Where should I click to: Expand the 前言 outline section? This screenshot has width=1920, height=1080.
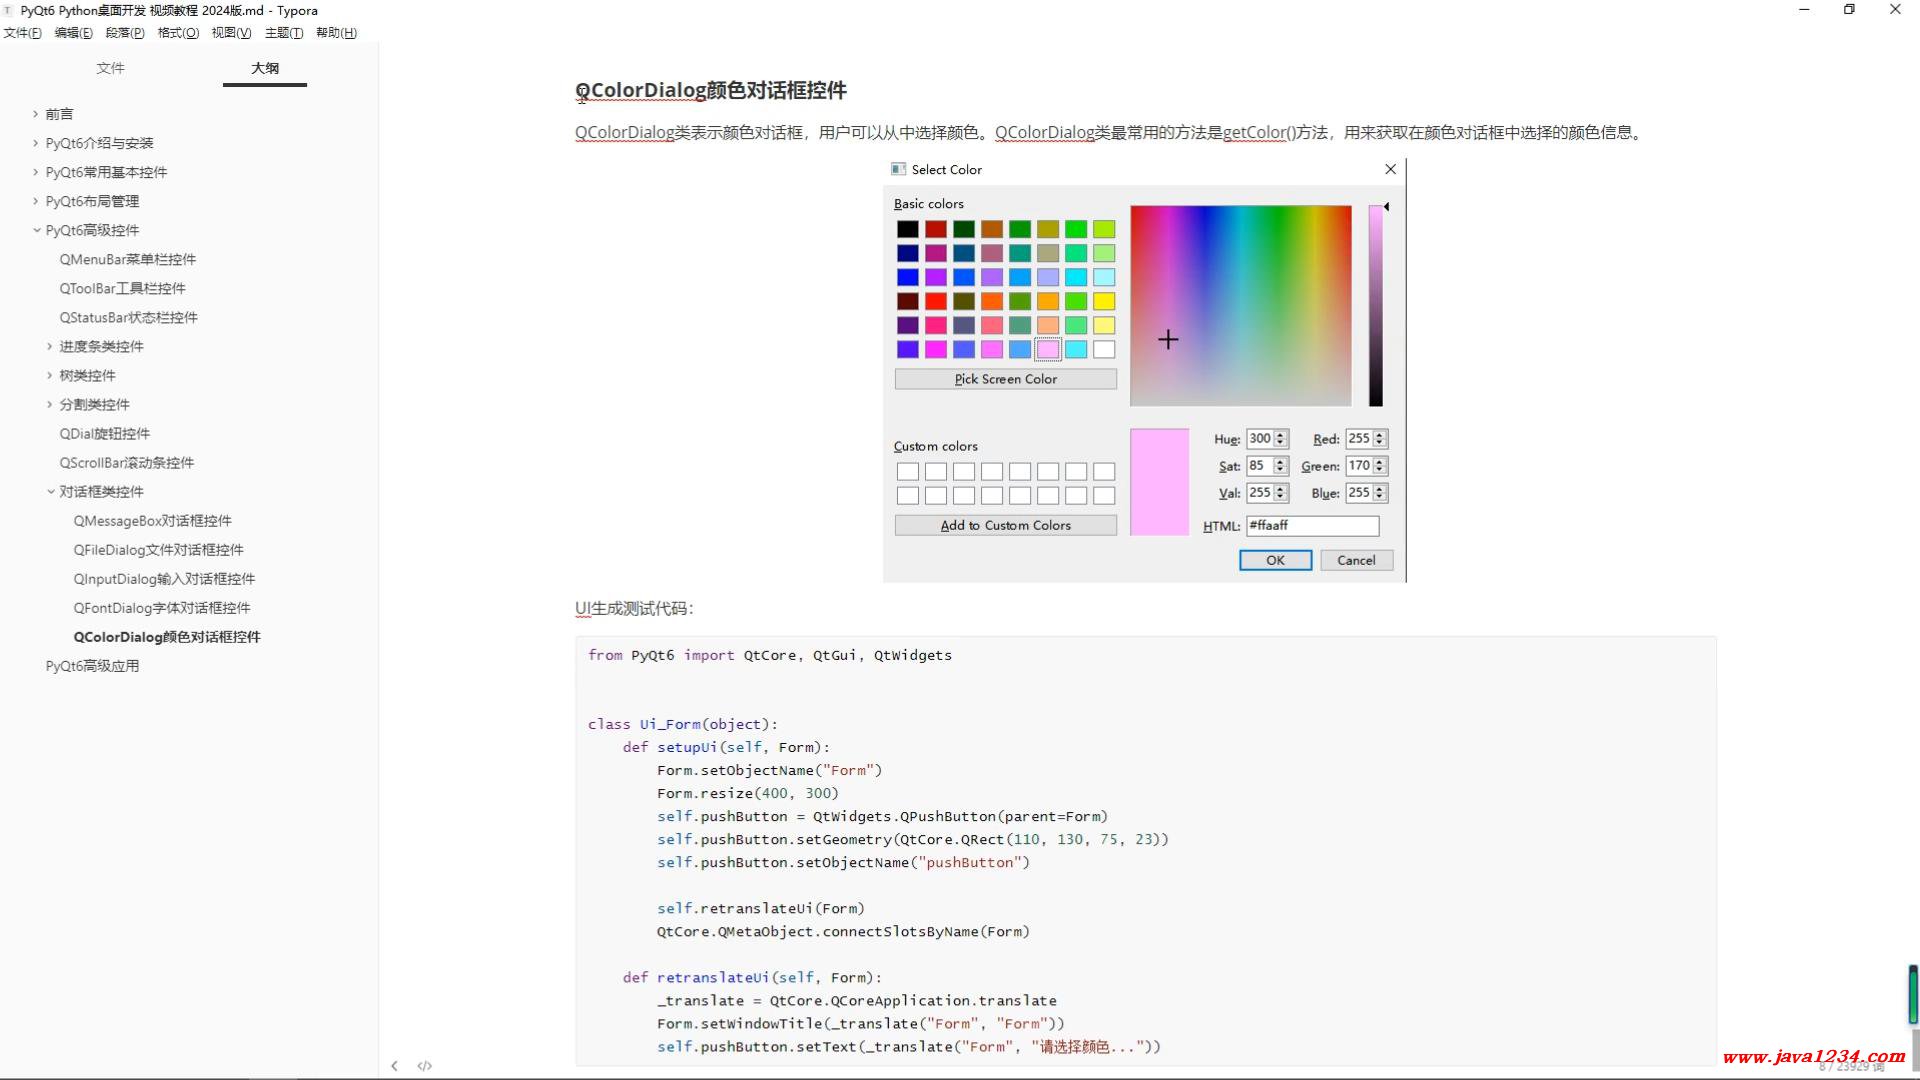tap(36, 114)
